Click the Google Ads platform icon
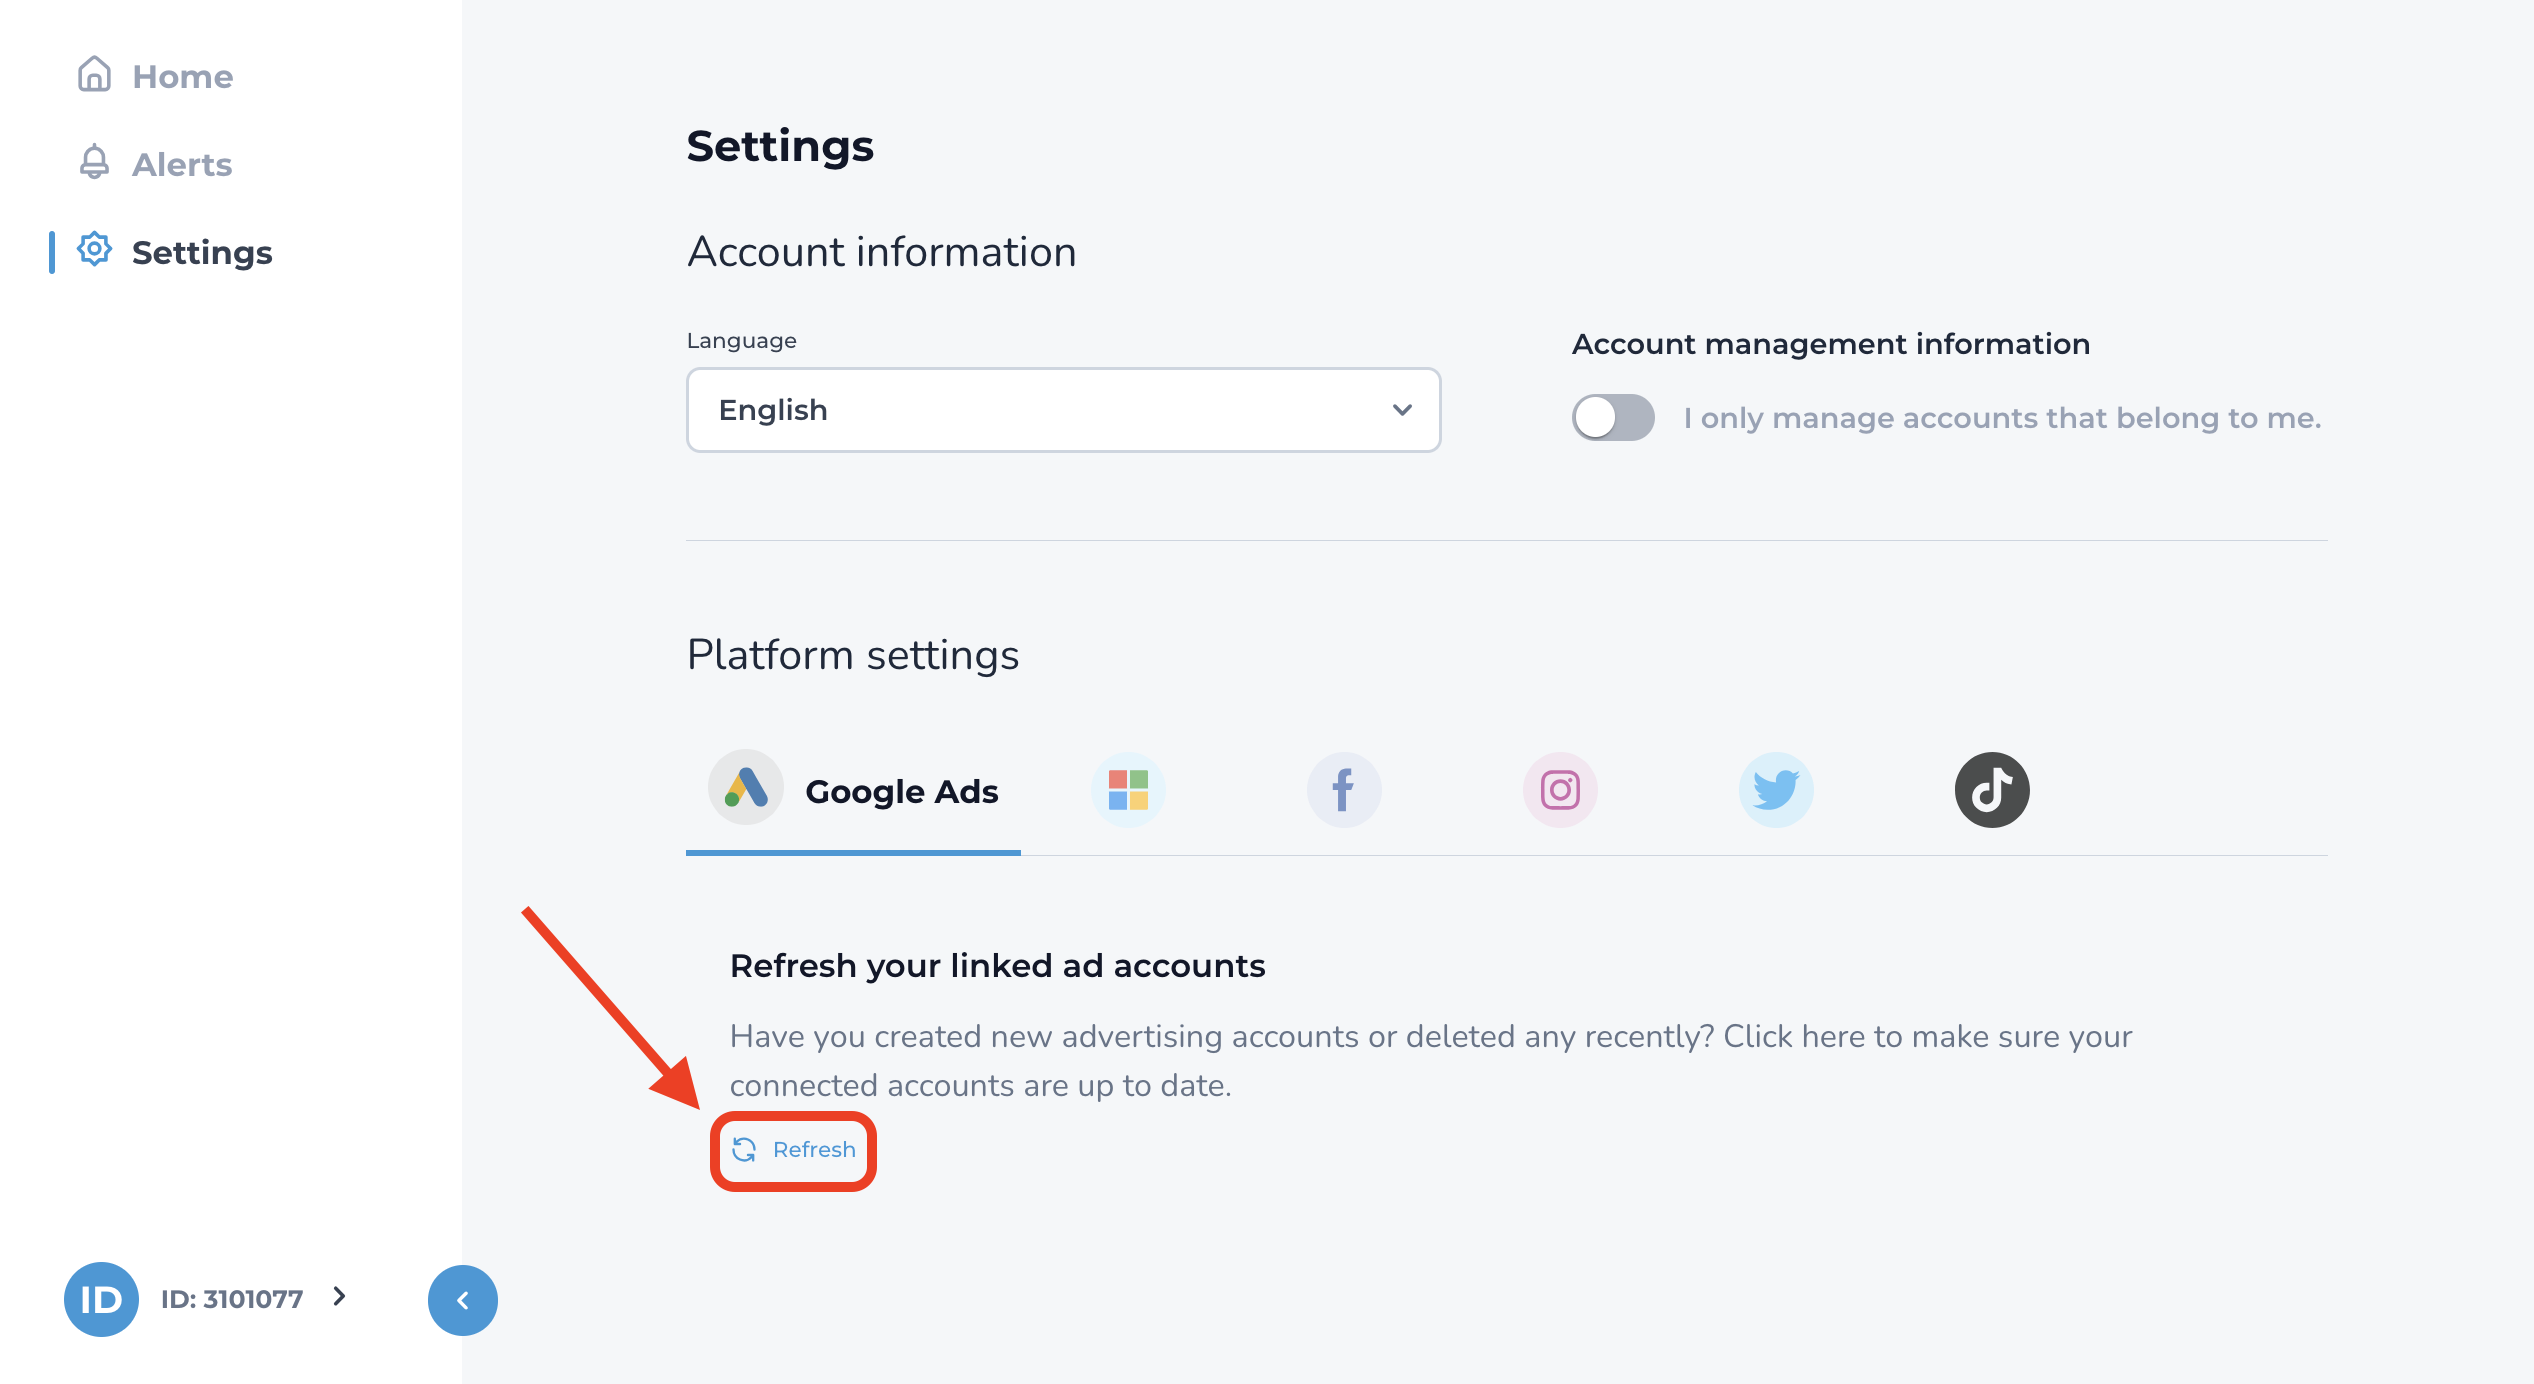This screenshot has height=1384, width=2534. 743,789
